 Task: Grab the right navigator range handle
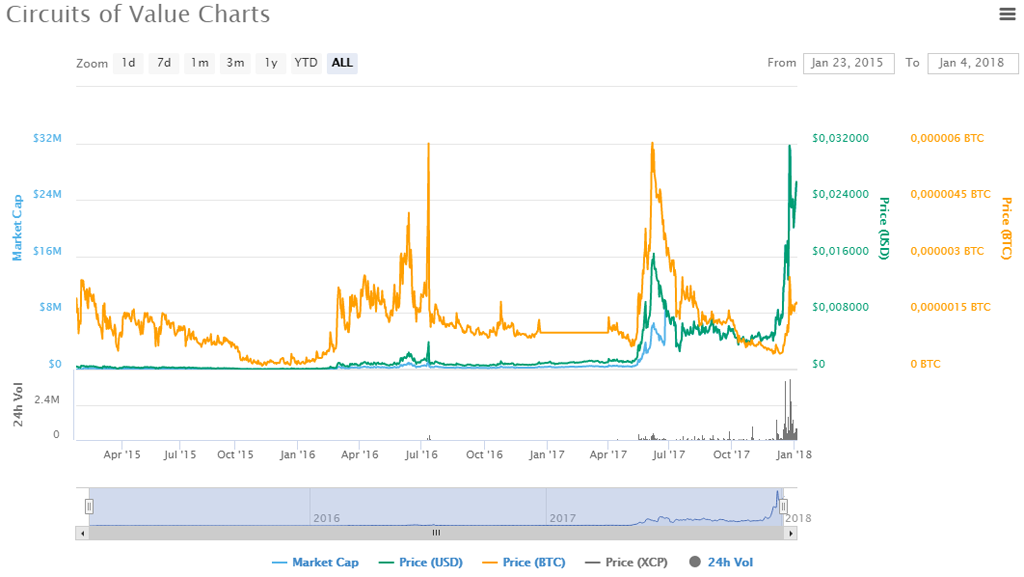[783, 506]
